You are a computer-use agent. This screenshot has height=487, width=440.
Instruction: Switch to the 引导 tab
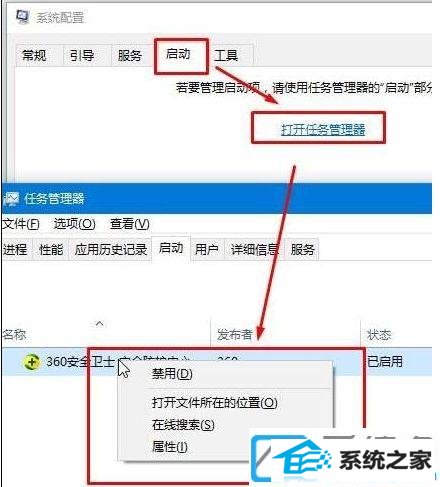click(82, 55)
